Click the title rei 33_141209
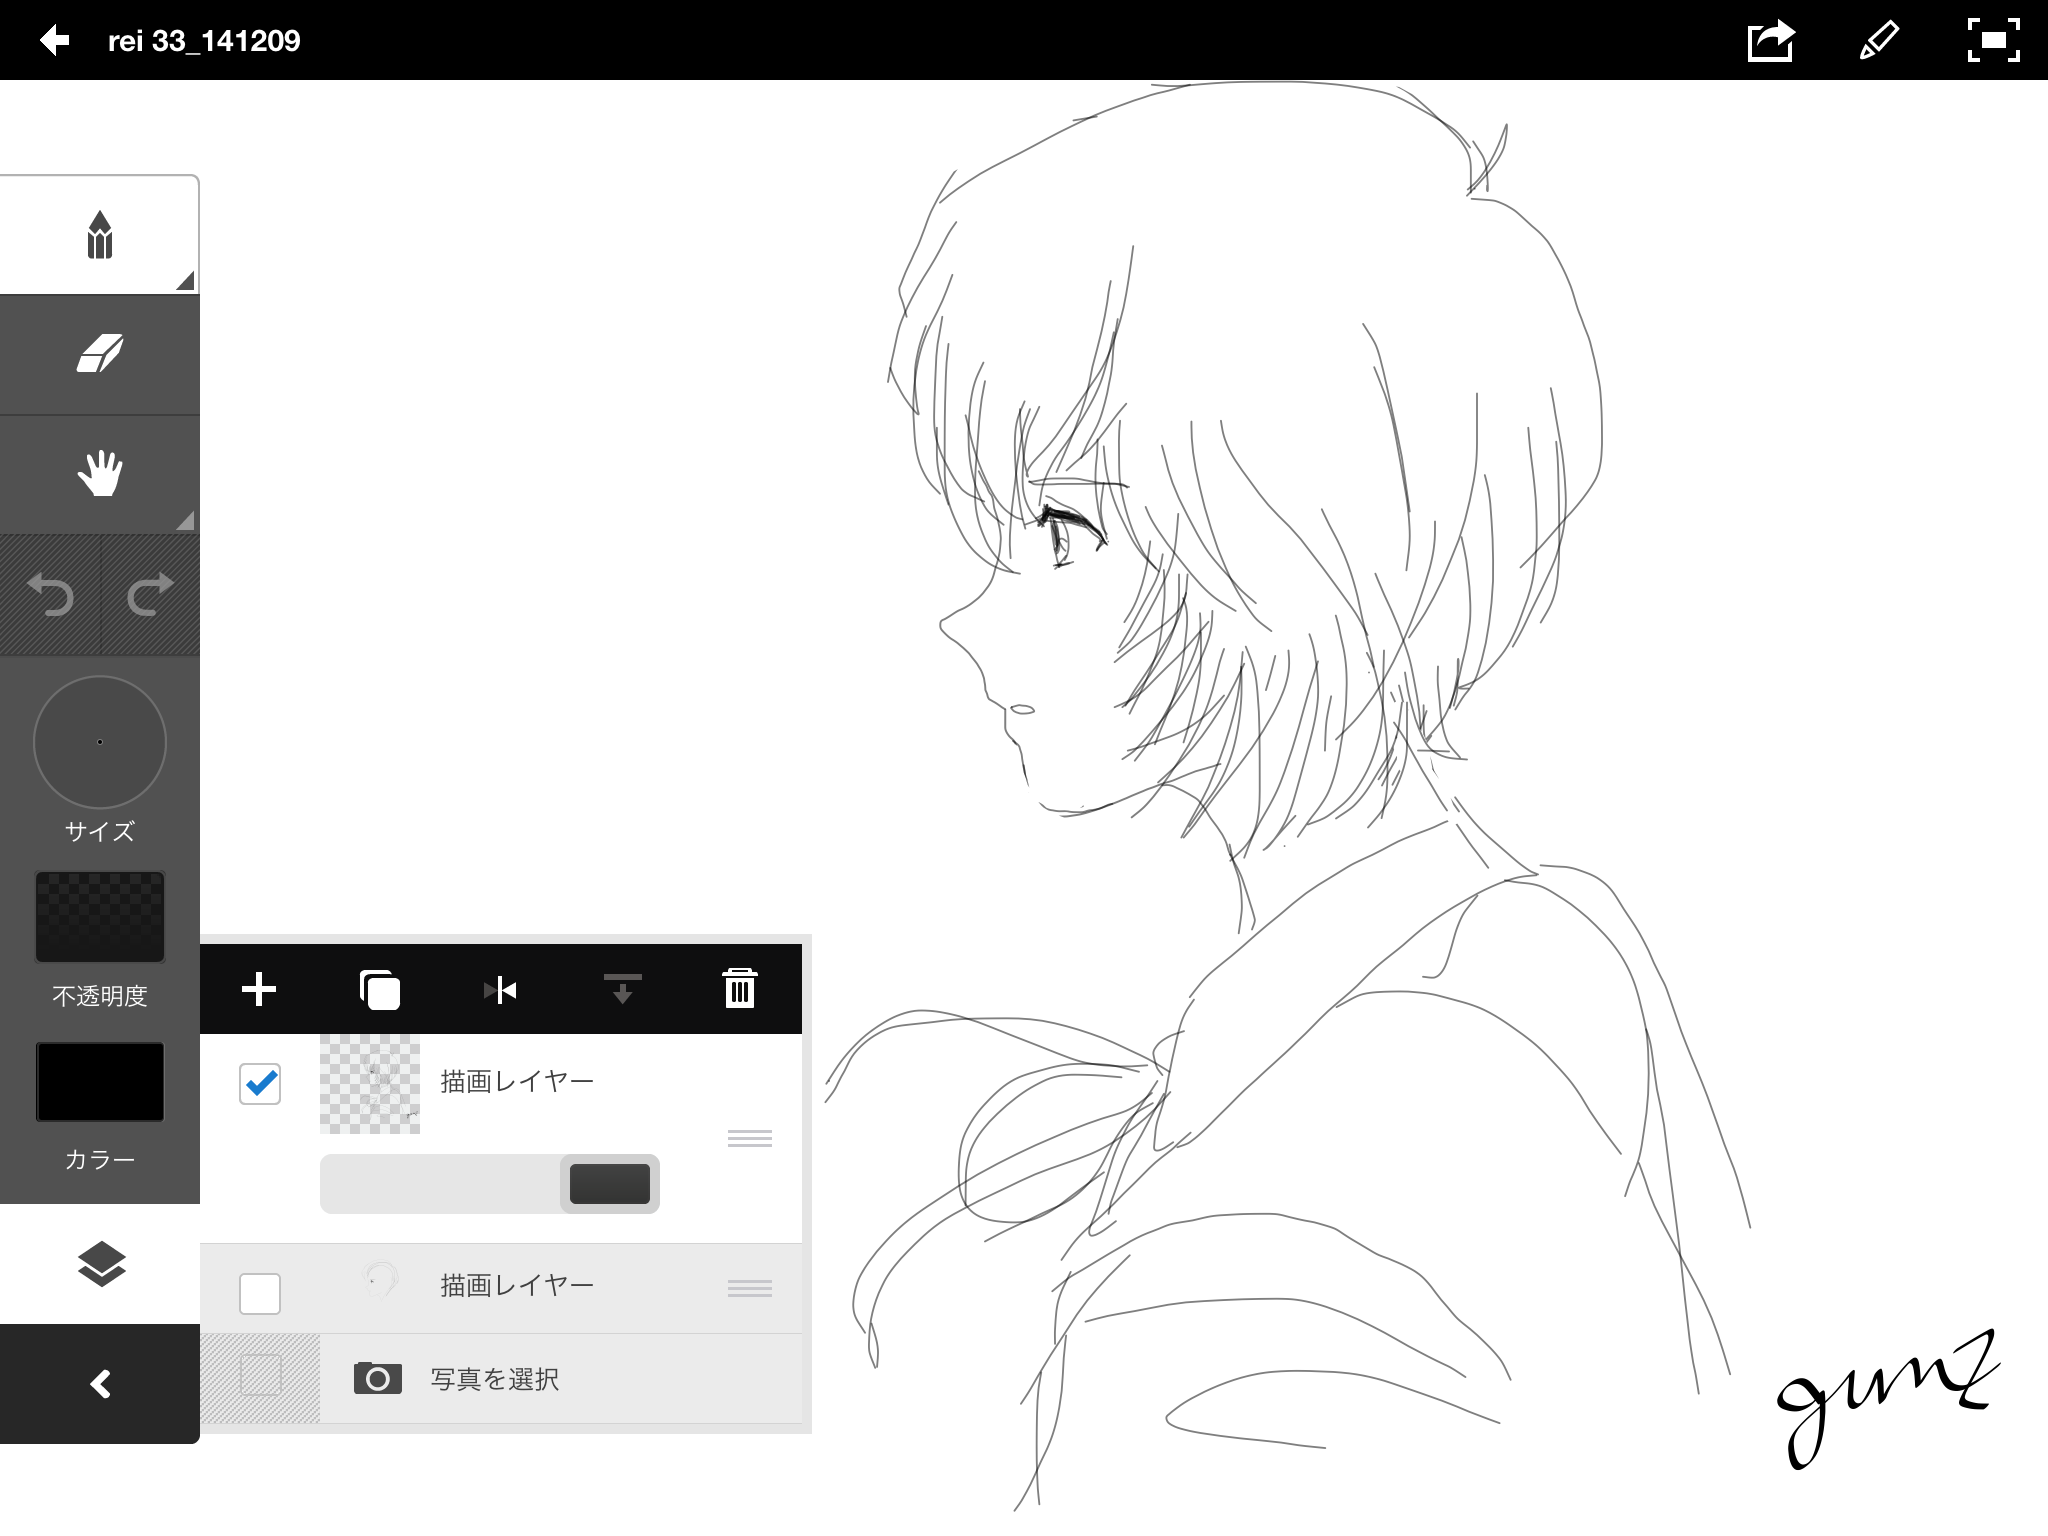Viewport: 2048px width, 1536px height. click(x=204, y=41)
